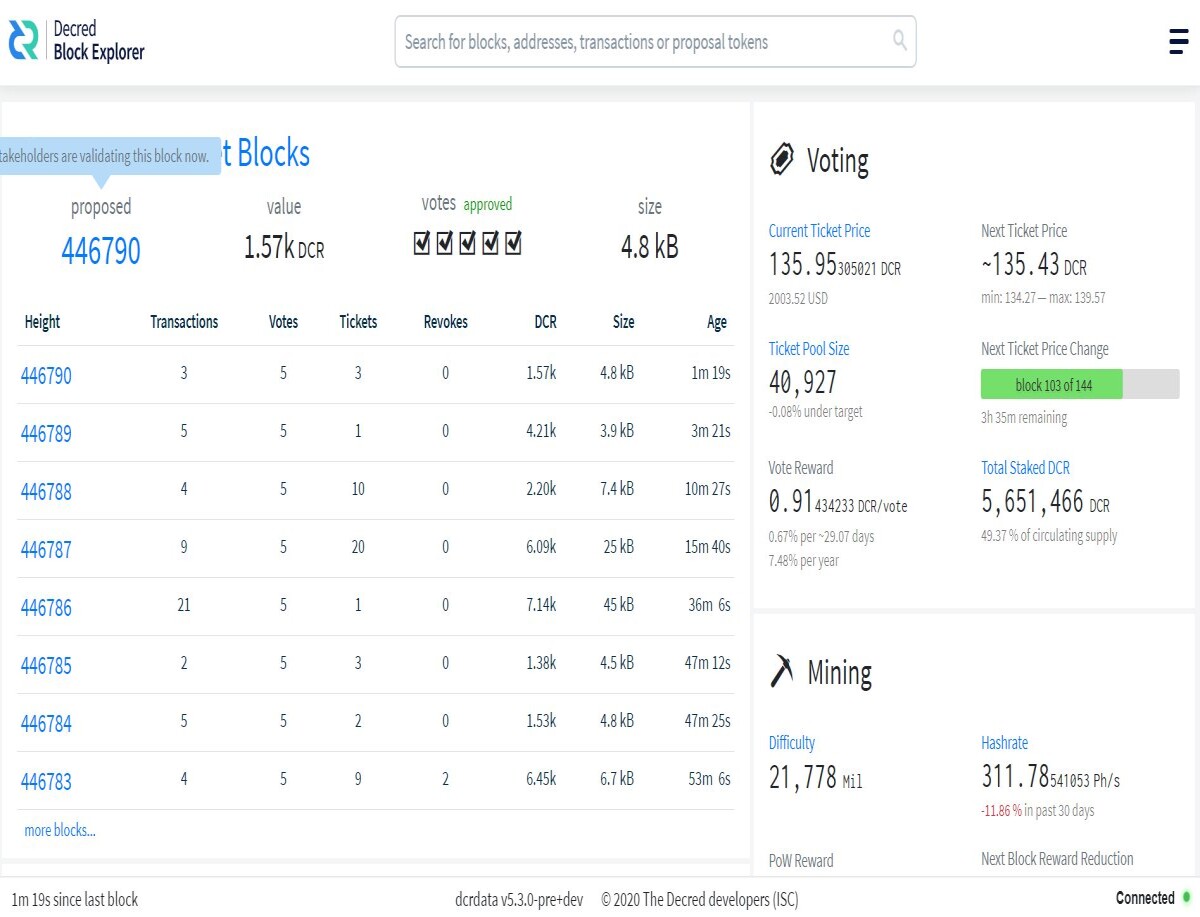
Task: Open block 446785 in table
Action: [x=46, y=665]
